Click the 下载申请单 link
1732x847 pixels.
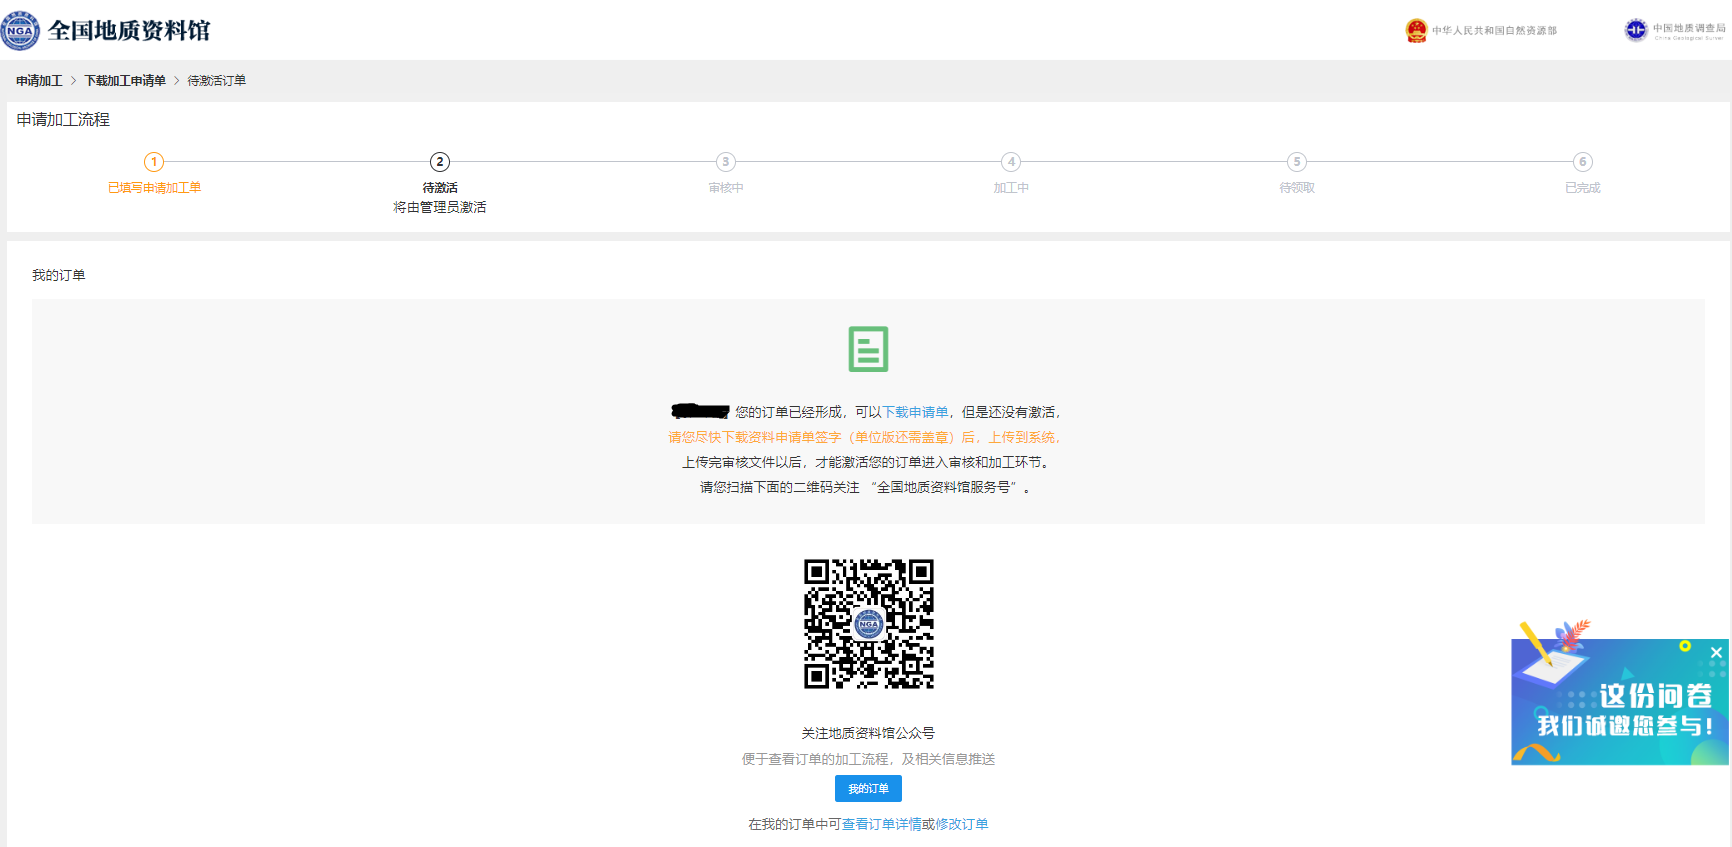coord(915,412)
